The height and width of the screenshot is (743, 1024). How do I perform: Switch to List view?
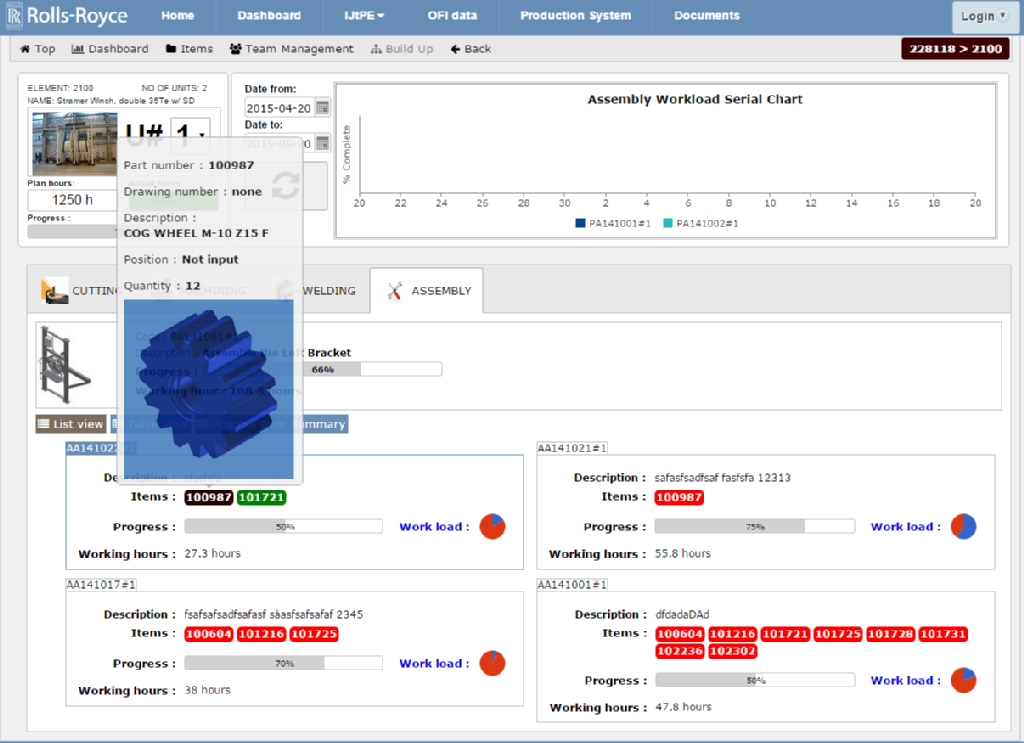tap(71, 424)
